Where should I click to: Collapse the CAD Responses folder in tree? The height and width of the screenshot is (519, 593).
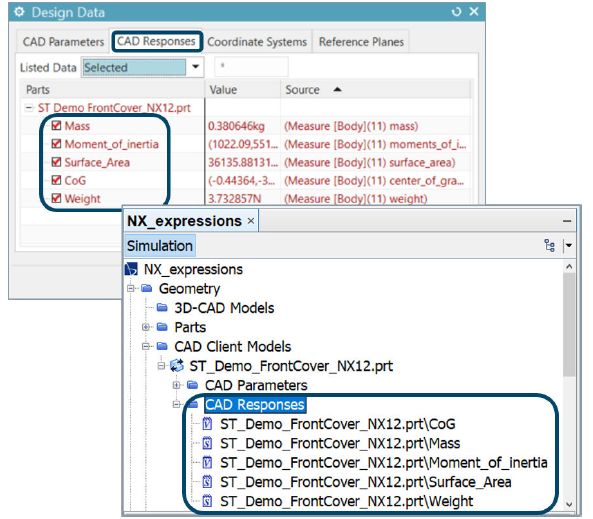point(176,404)
